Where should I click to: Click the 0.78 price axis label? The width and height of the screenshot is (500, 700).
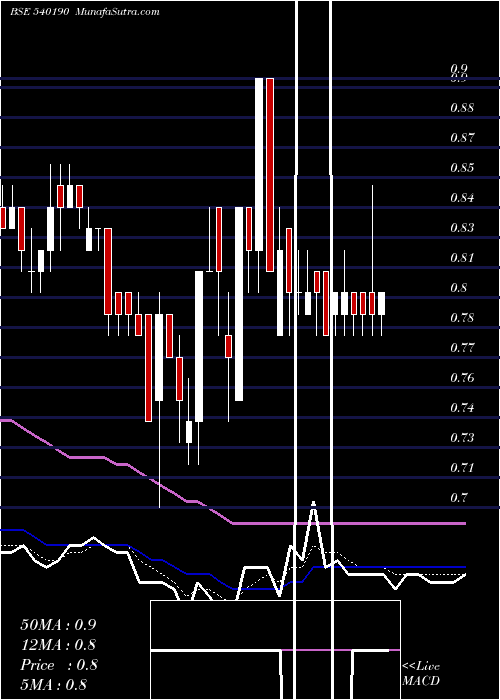[462, 318]
